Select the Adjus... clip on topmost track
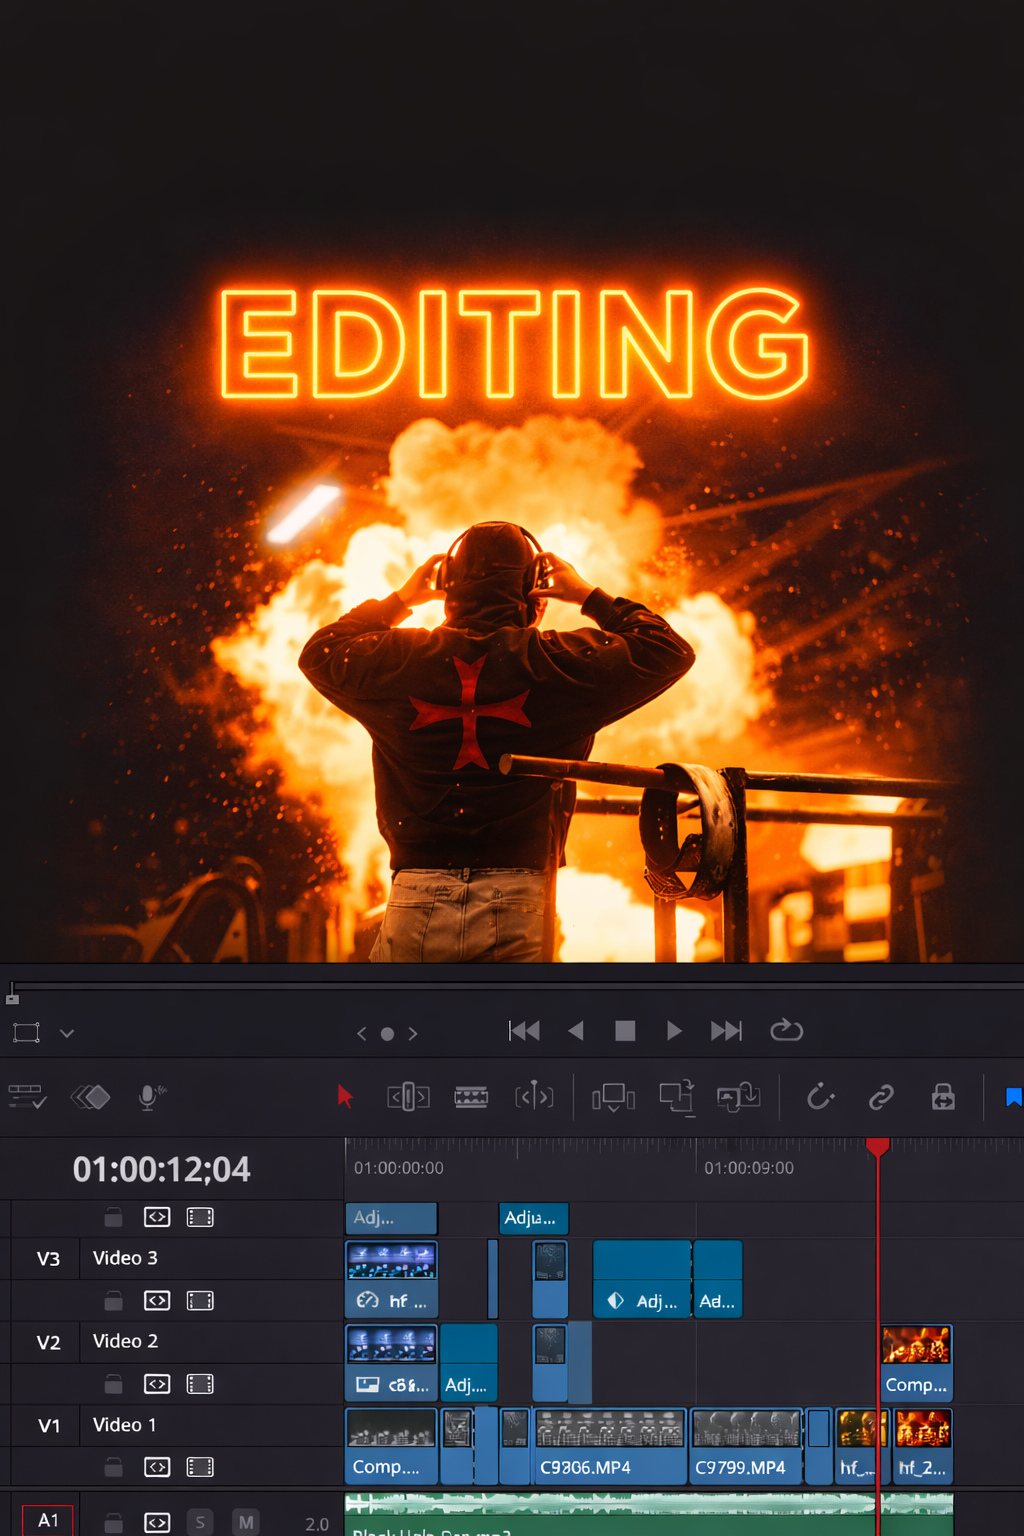 tap(534, 1218)
